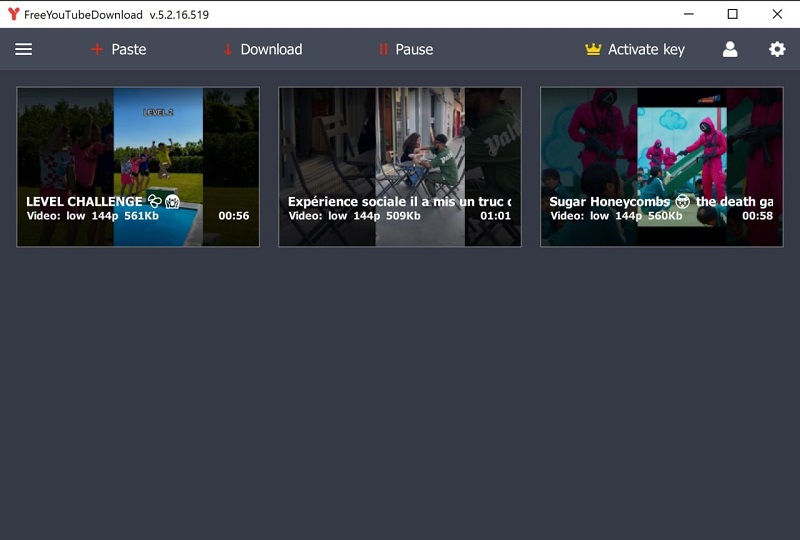
Task: Click the 00:56 duration label
Action: click(234, 216)
